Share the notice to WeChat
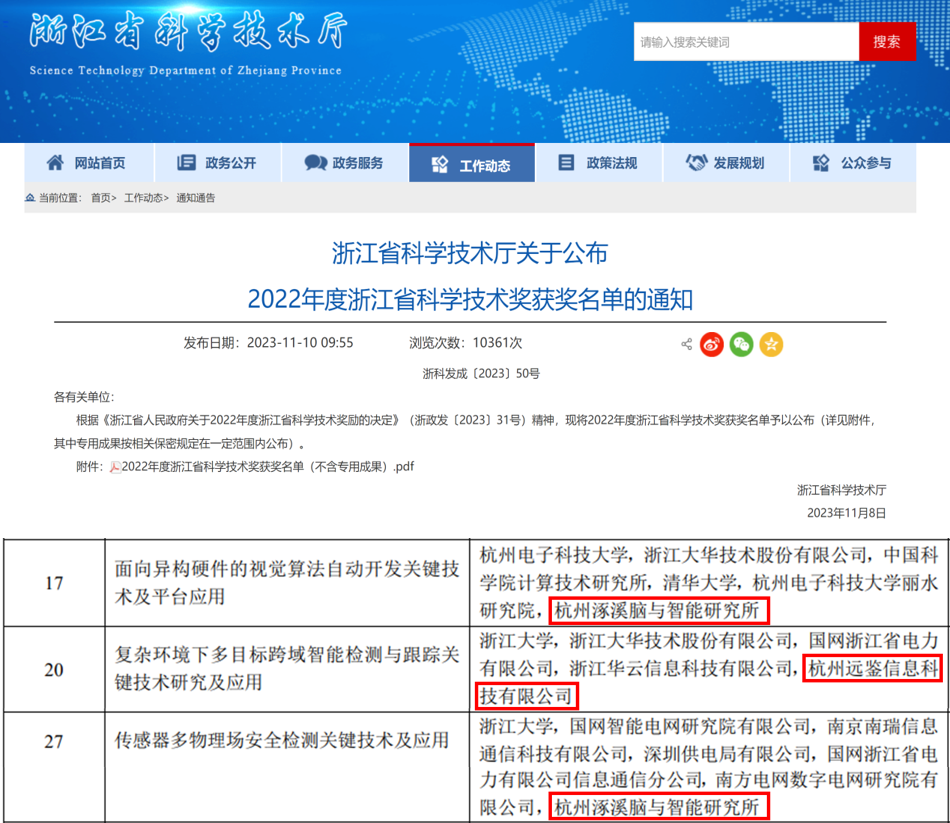The image size is (950, 823). pyautogui.click(x=742, y=344)
